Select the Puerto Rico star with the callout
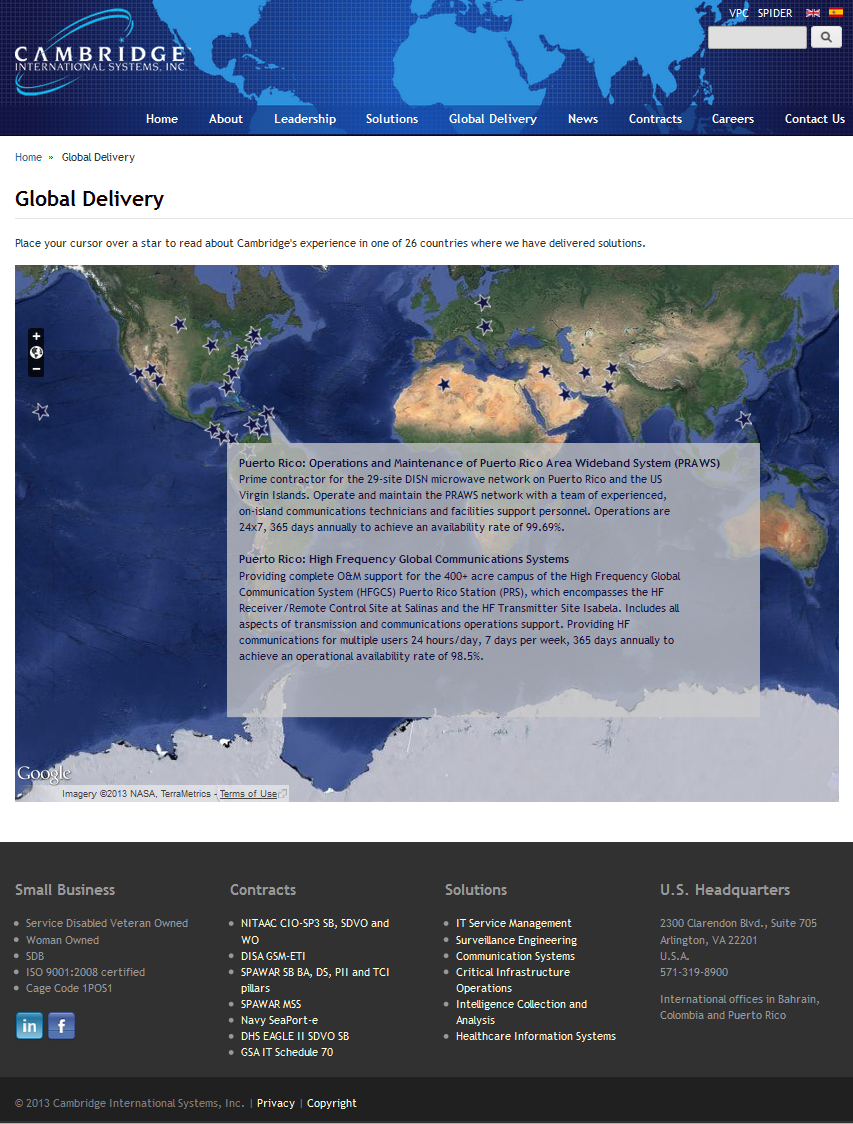 pyautogui.click(x=267, y=413)
